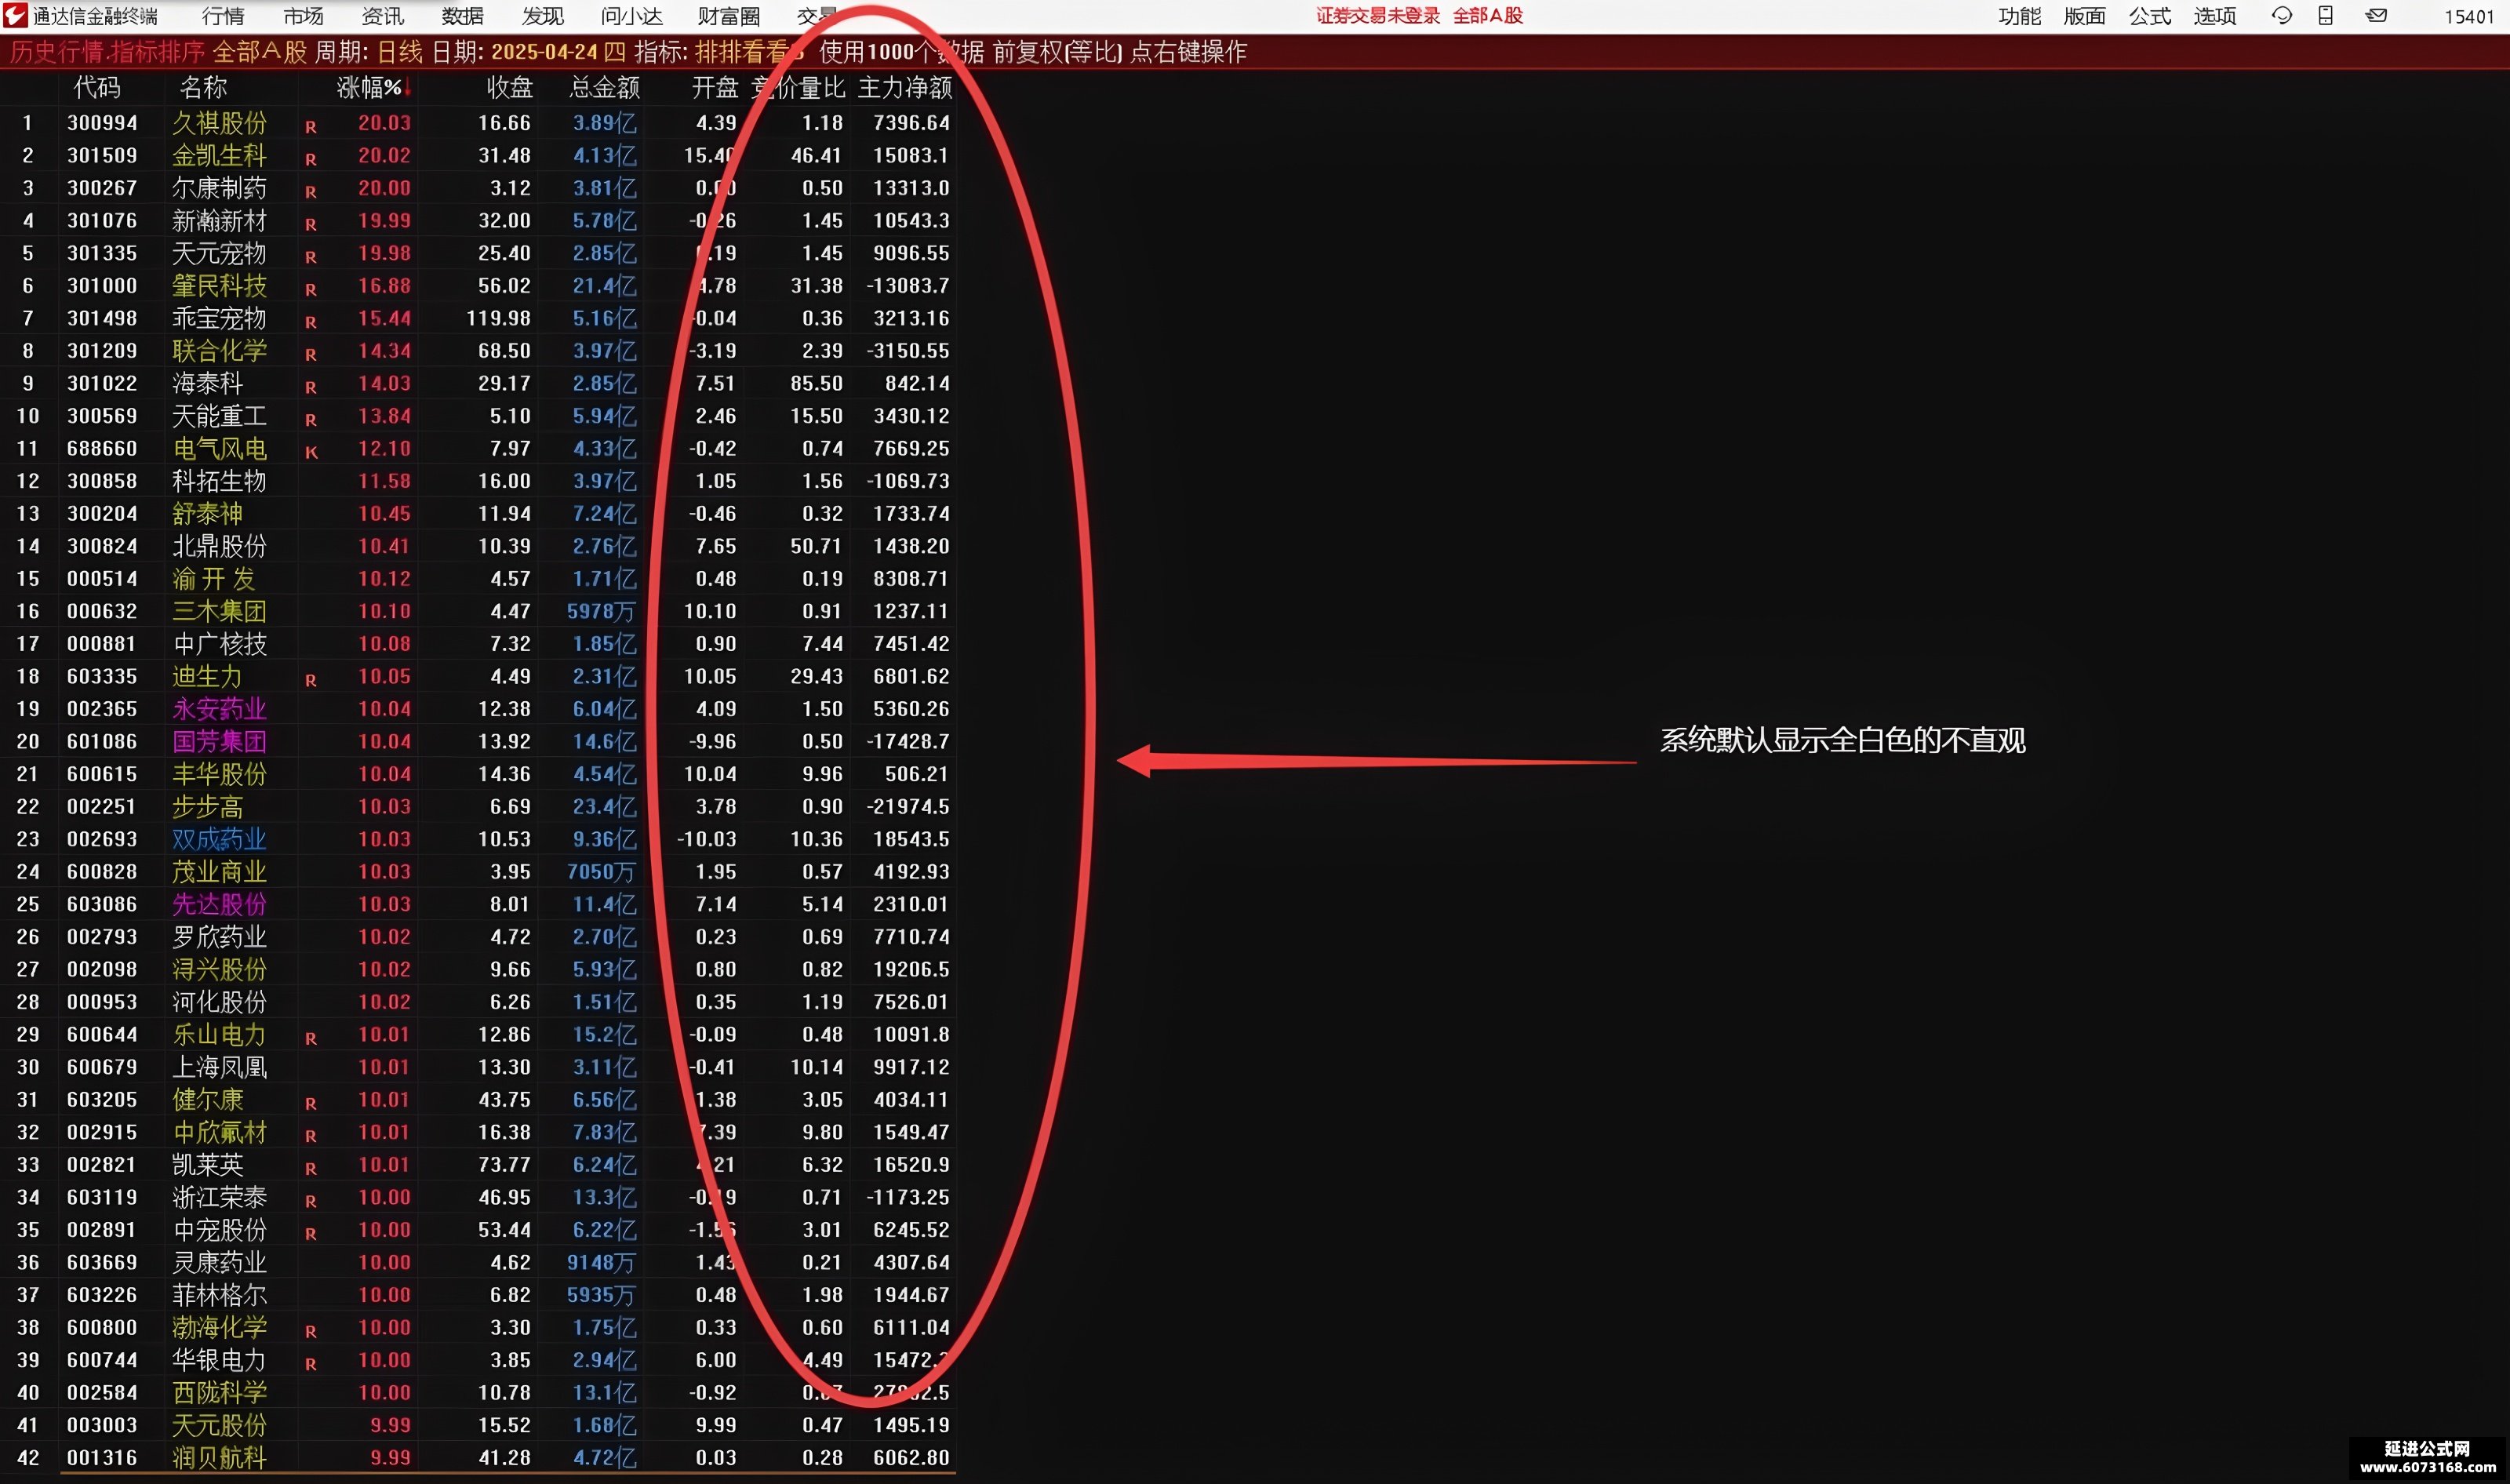
Task: Switch to 市场 tab
Action: 303,16
